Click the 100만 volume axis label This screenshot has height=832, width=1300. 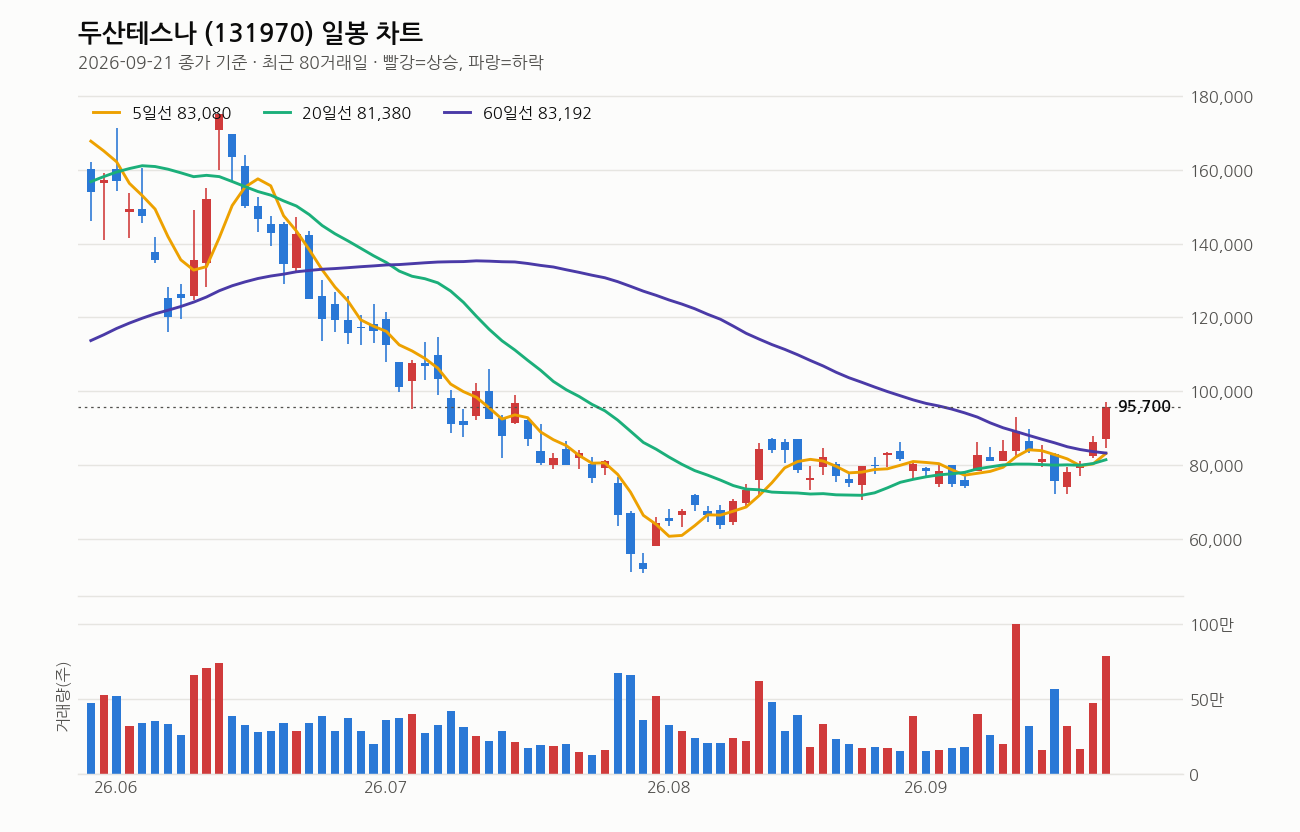tap(1213, 625)
